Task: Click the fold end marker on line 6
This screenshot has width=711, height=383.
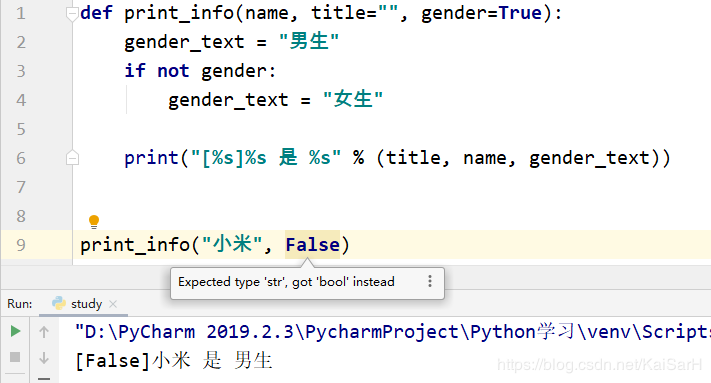Action: coord(72,158)
